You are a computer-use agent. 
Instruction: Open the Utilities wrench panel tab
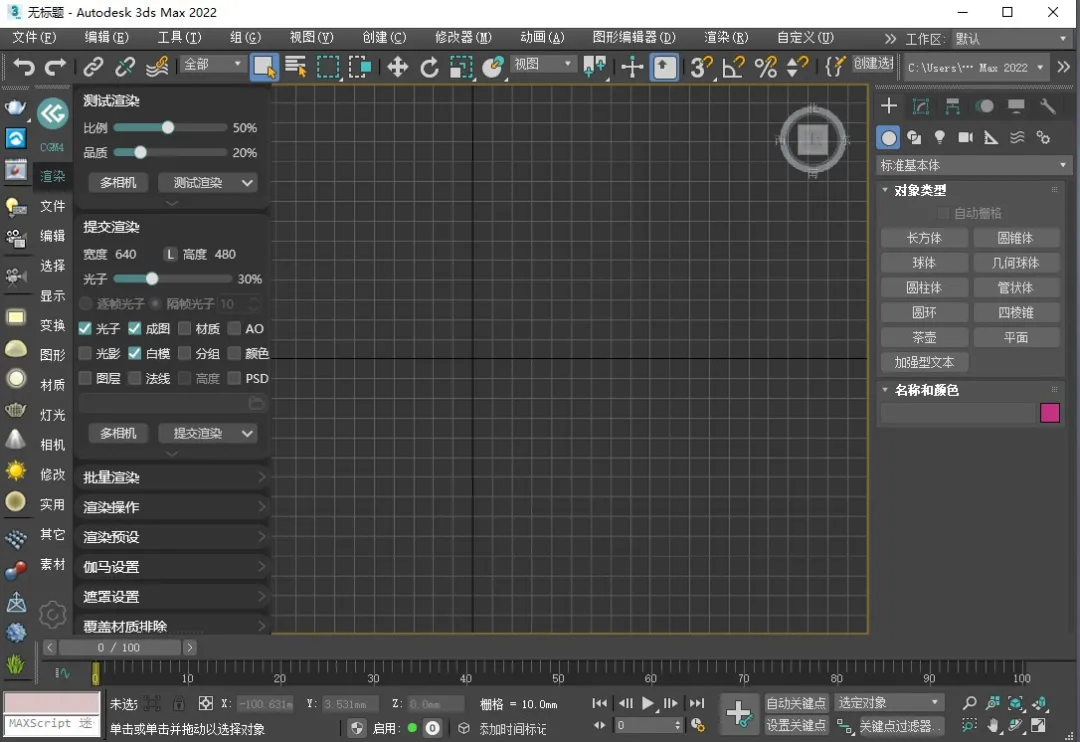tap(1048, 106)
